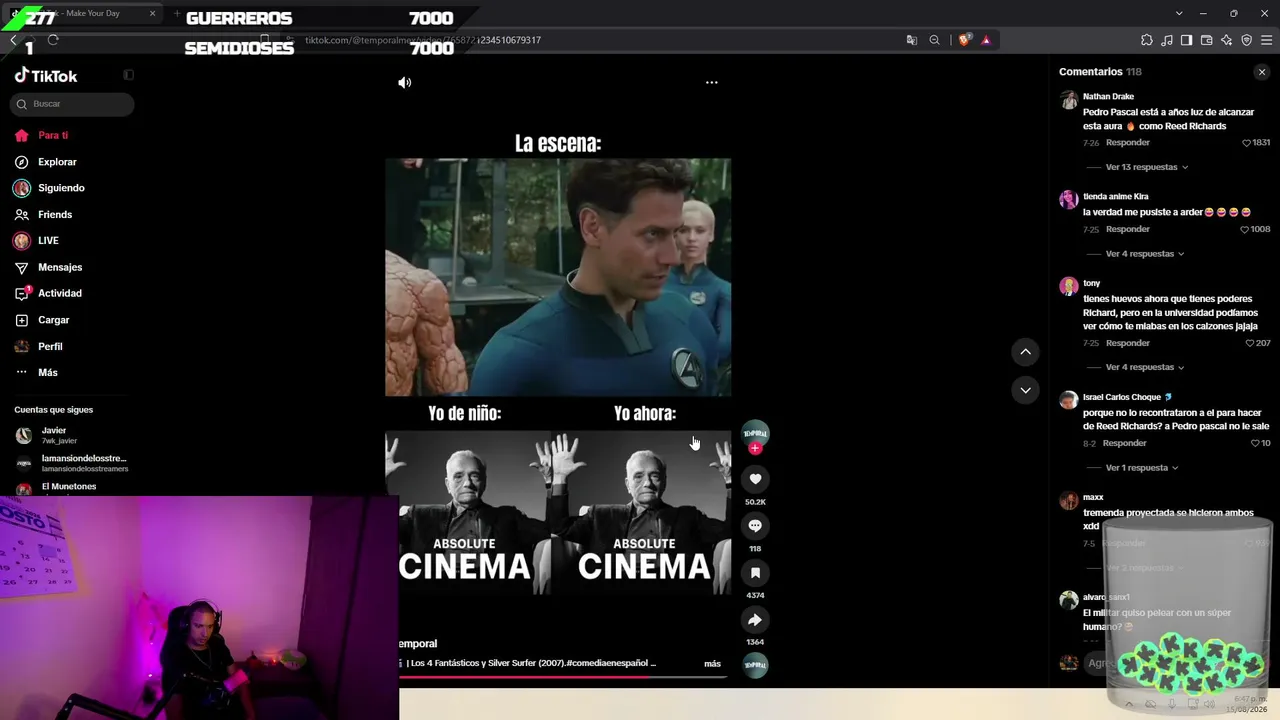Open the temporal creator name link

[x=418, y=643]
